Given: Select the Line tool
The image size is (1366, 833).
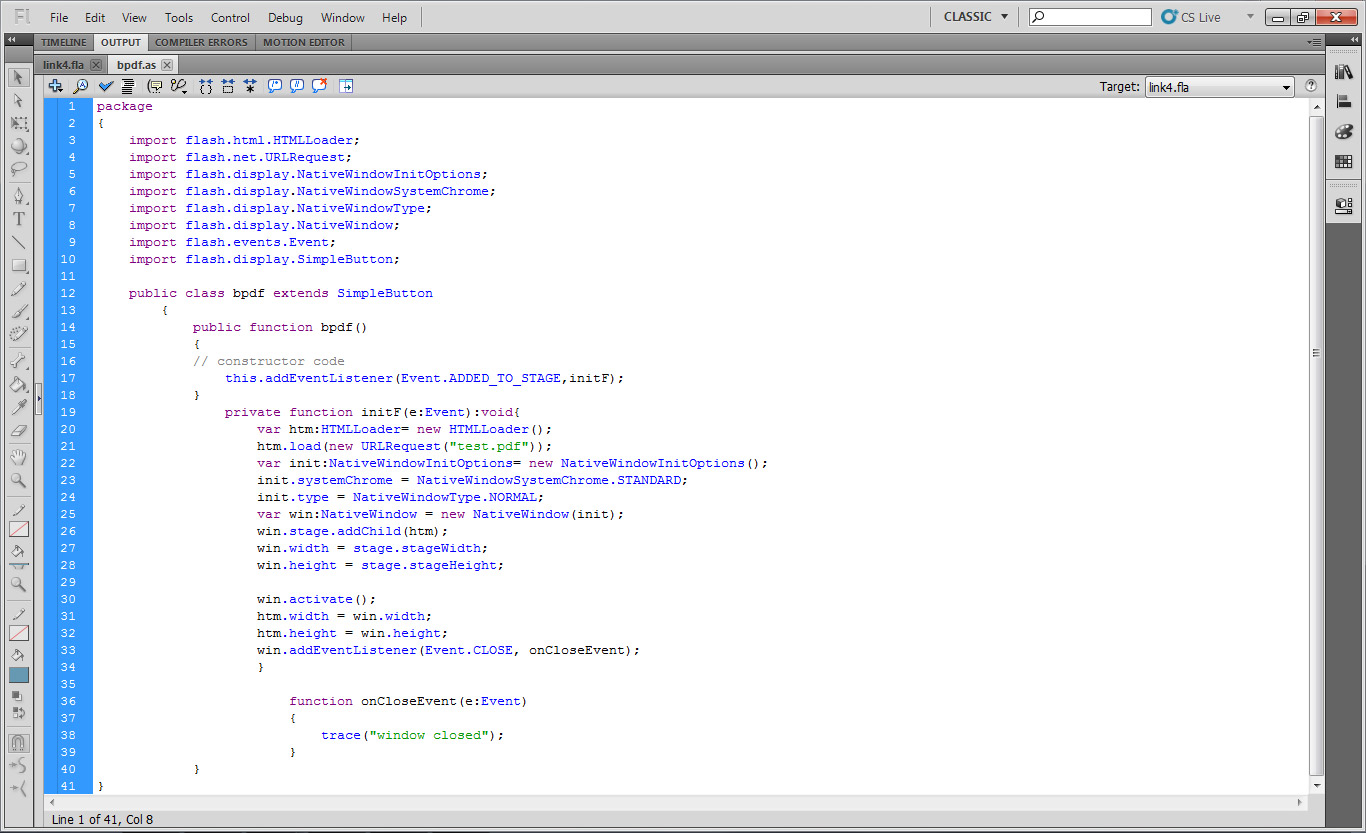Looking at the screenshot, I should click(x=18, y=242).
